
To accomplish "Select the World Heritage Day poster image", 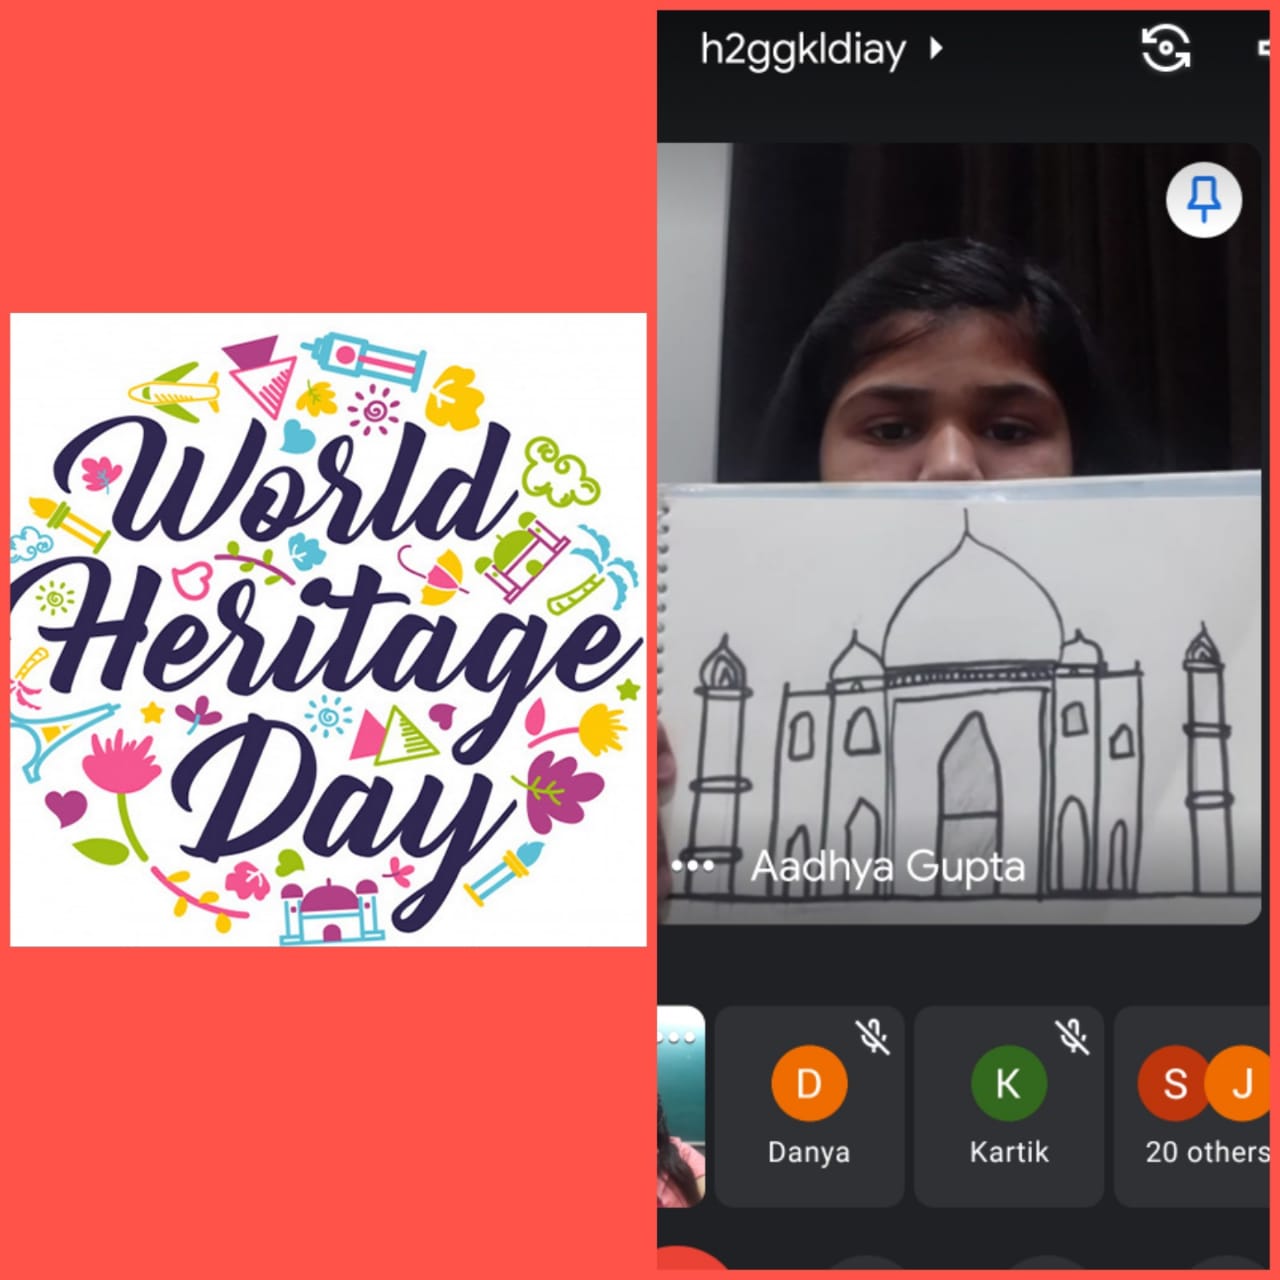I will [x=328, y=630].
